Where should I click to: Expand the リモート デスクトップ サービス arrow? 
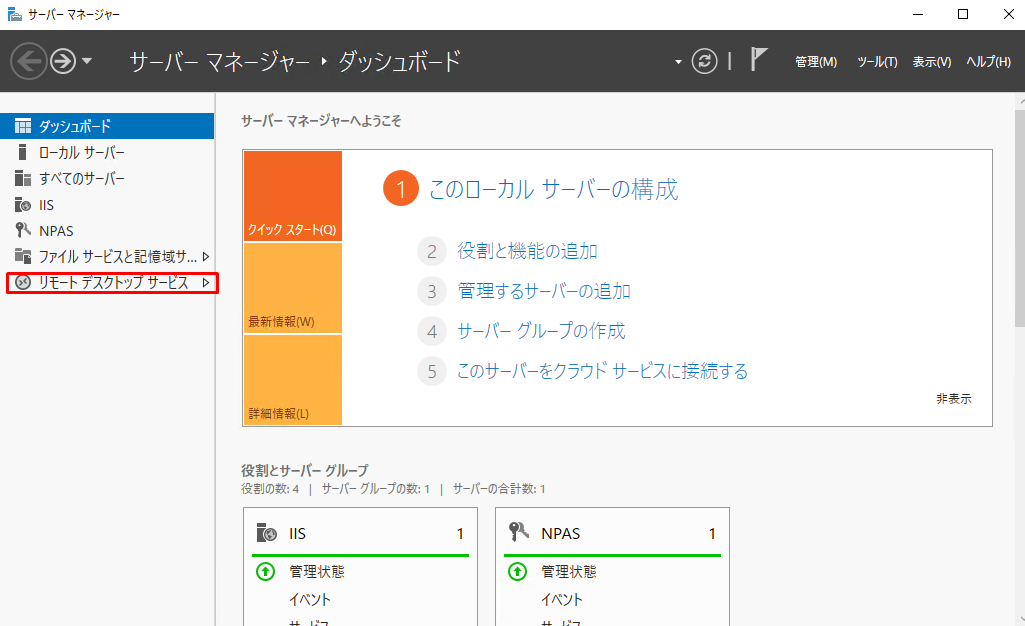(x=206, y=284)
